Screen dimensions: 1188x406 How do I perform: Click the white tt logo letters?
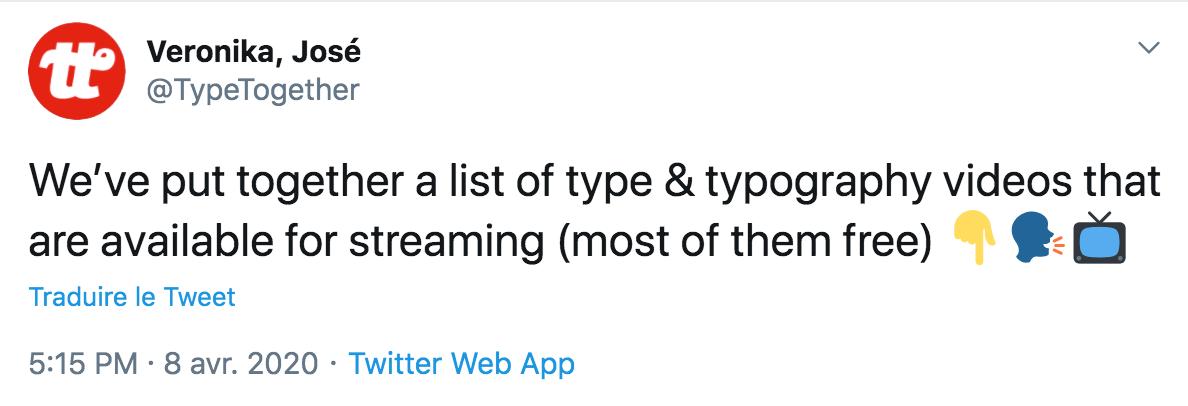(x=76, y=72)
